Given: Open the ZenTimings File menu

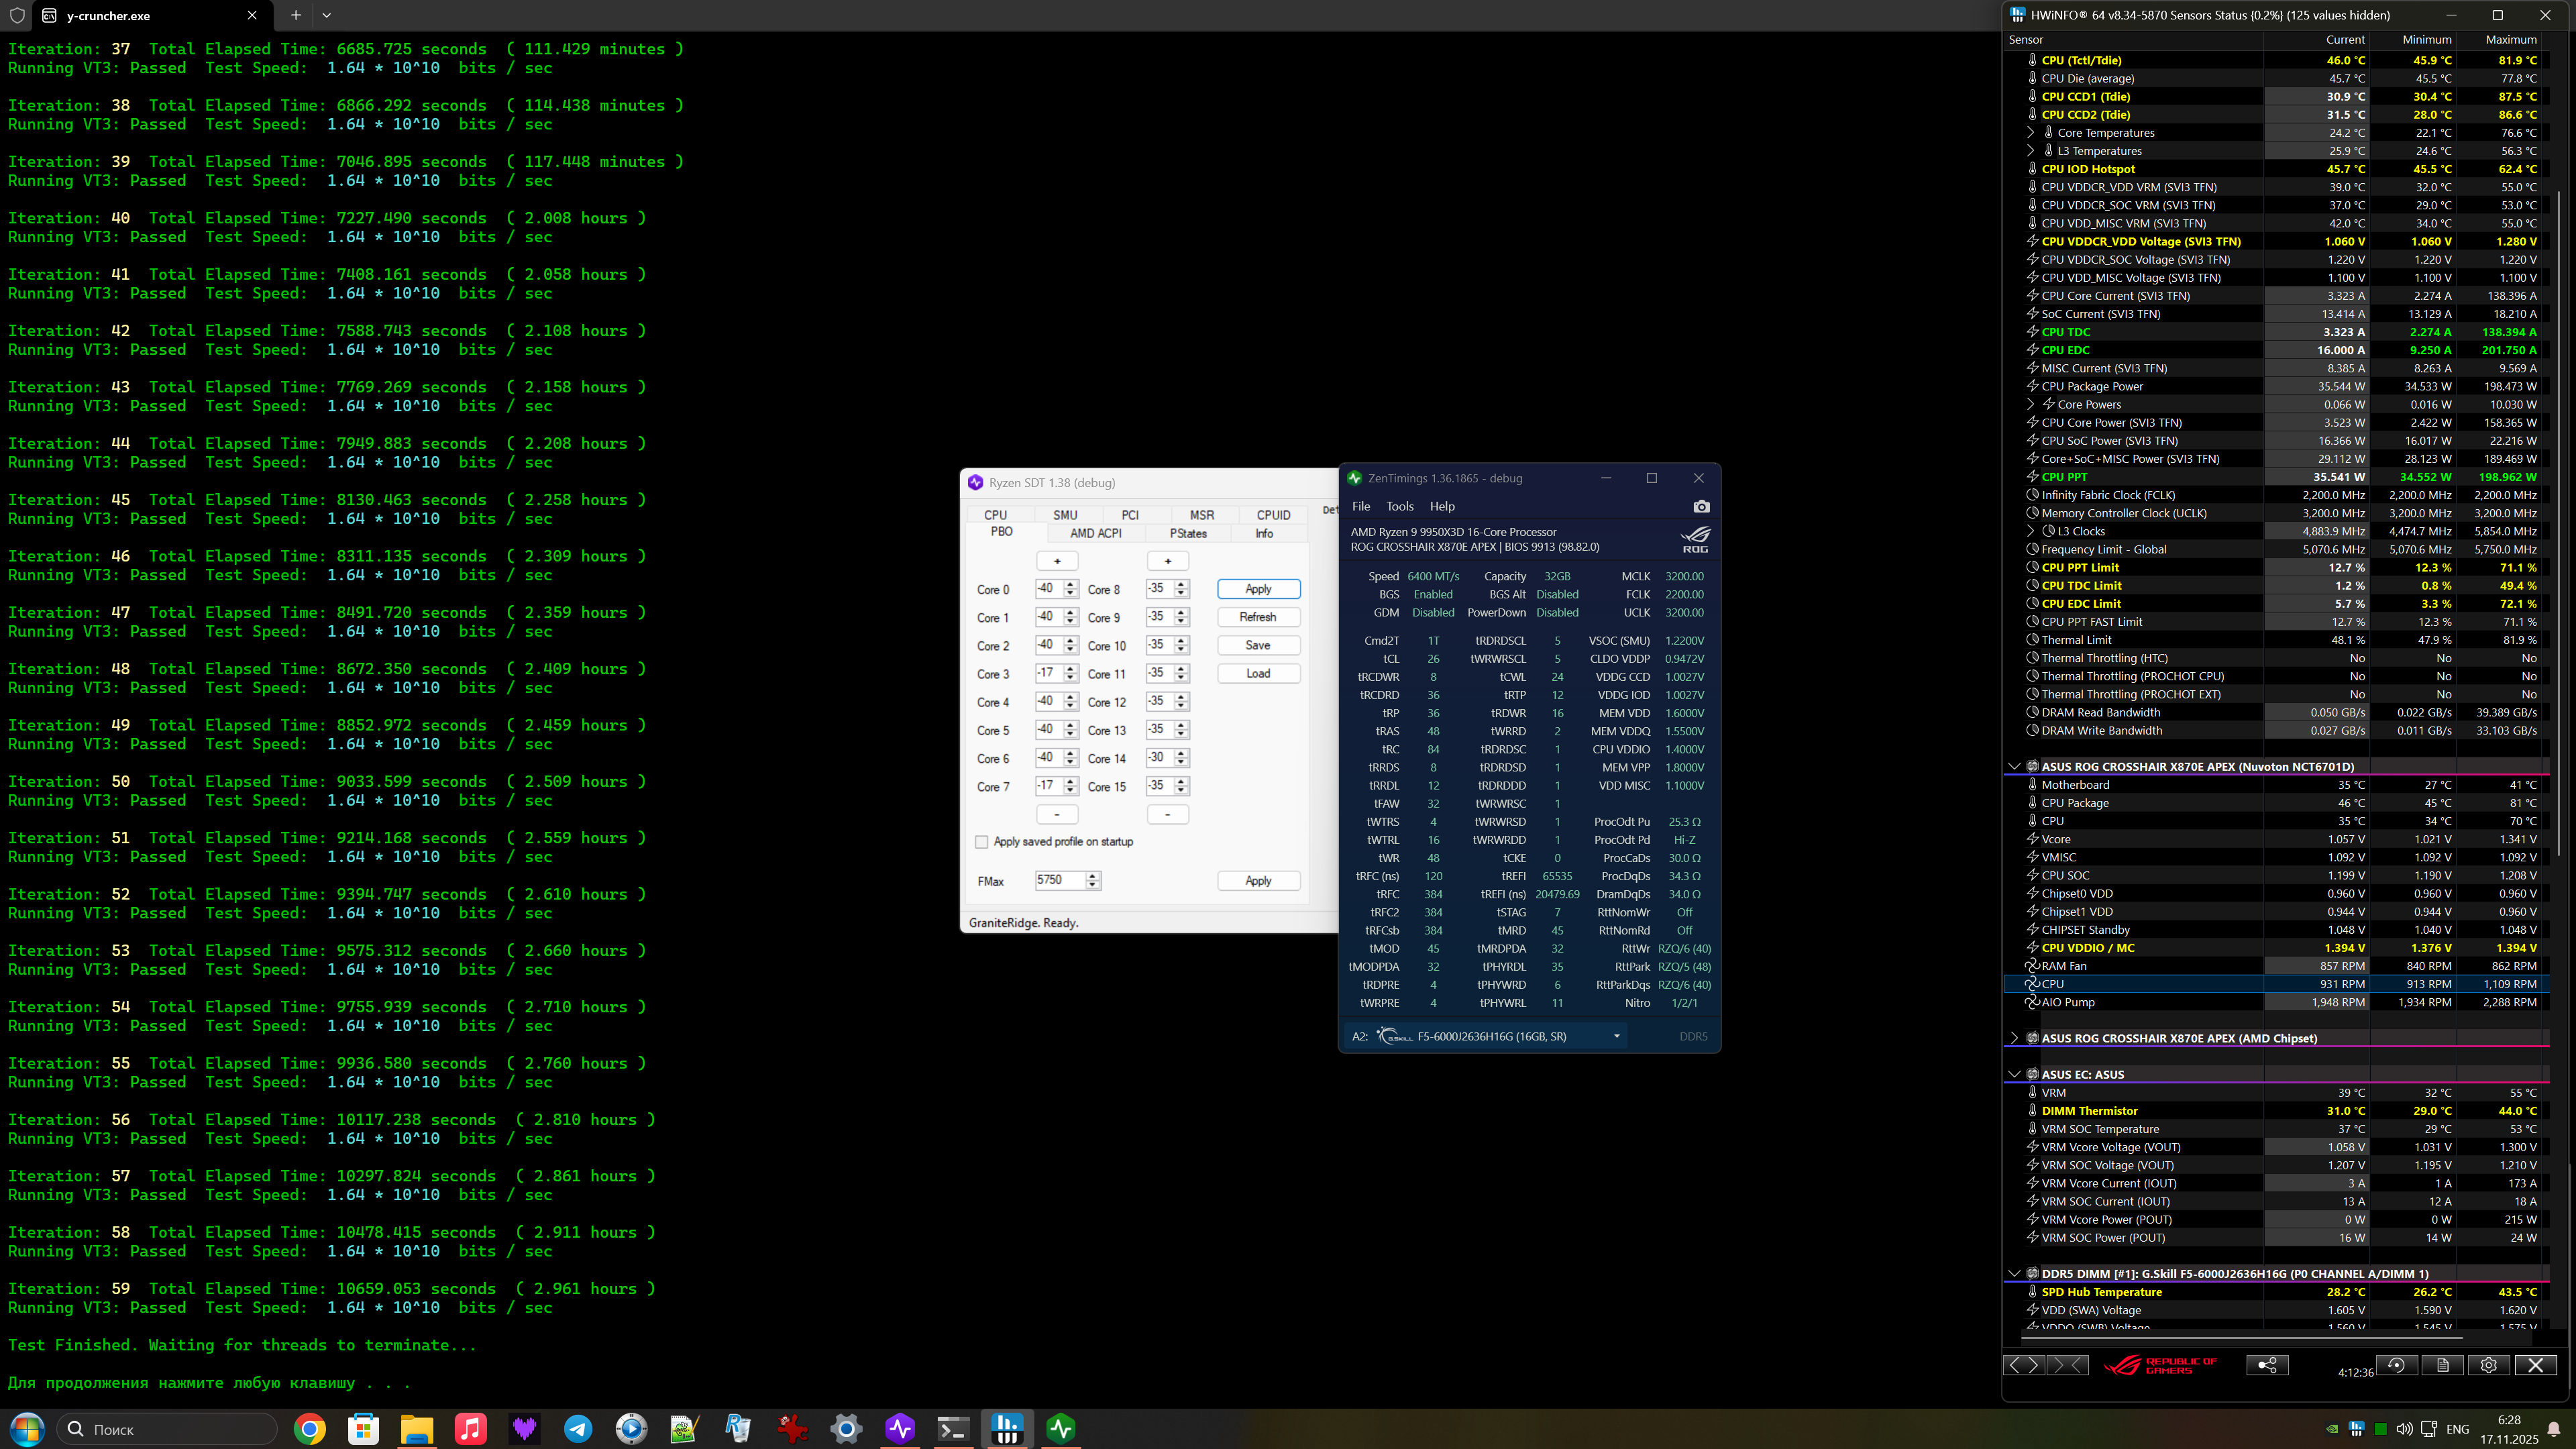Looking at the screenshot, I should coord(1361,506).
